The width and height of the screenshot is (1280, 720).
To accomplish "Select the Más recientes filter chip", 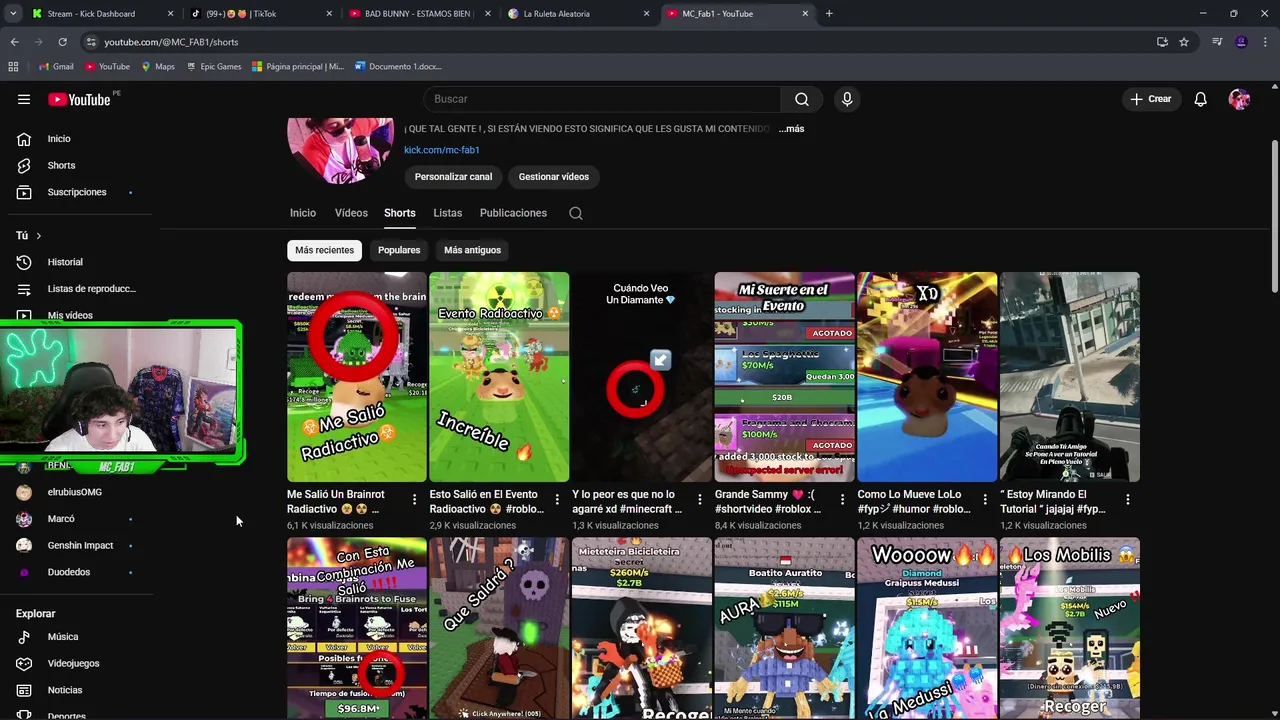I will tap(324, 250).
